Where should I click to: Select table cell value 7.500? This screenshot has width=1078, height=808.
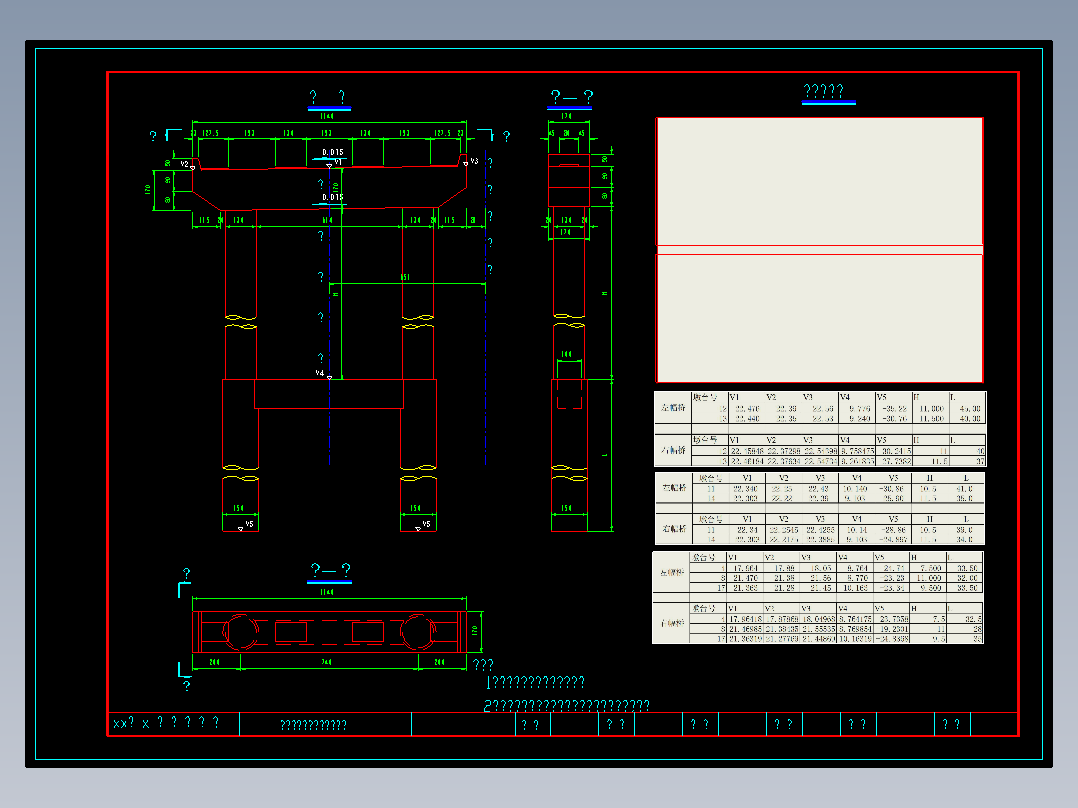[x=931, y=569]
